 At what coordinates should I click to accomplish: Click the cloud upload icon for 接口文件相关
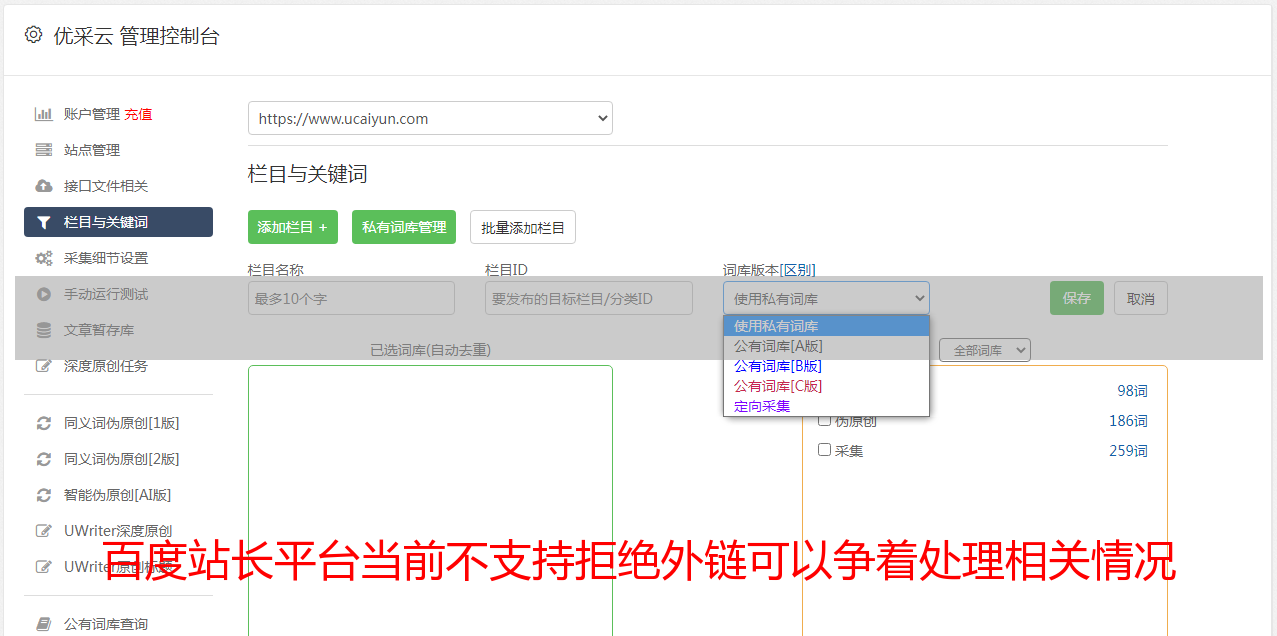coord(43,186)
